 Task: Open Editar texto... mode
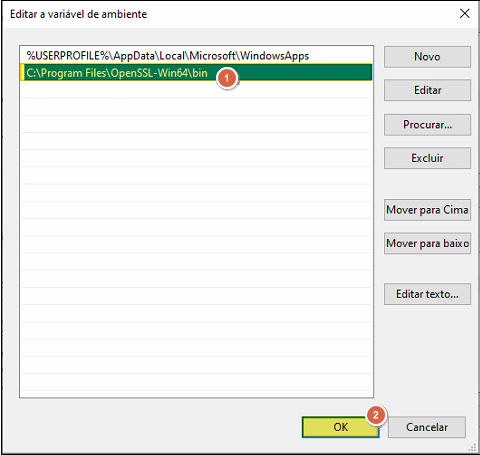pos(427,294)
